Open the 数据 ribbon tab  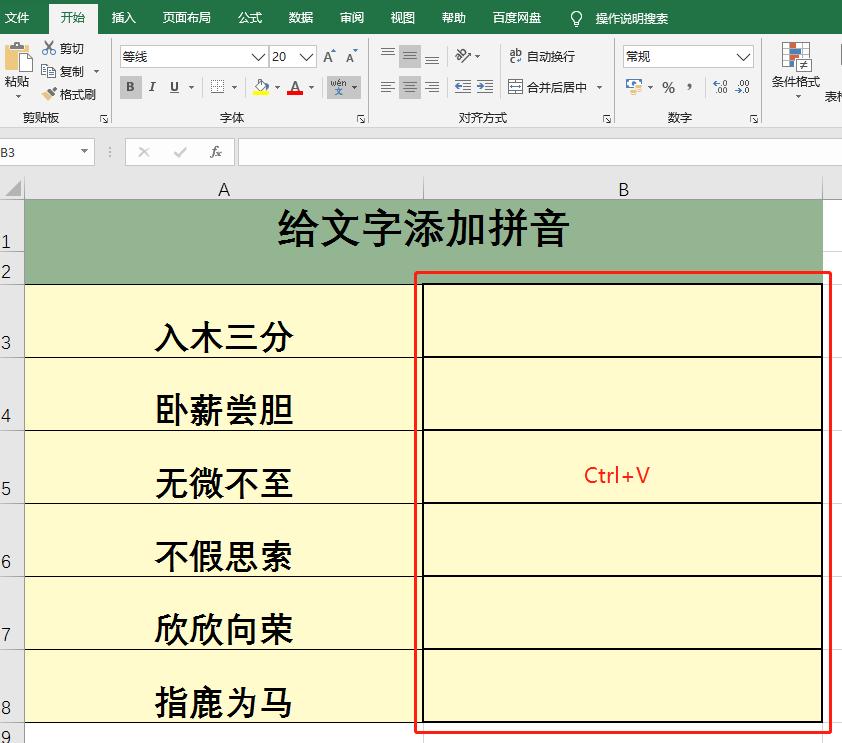(299, 17)
